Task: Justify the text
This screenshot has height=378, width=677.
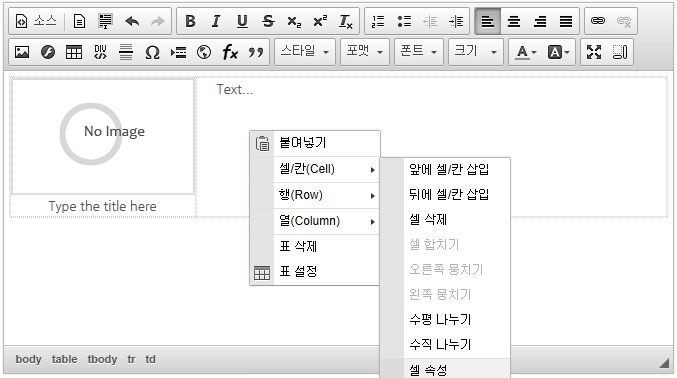Action: (x=566, y=21)
